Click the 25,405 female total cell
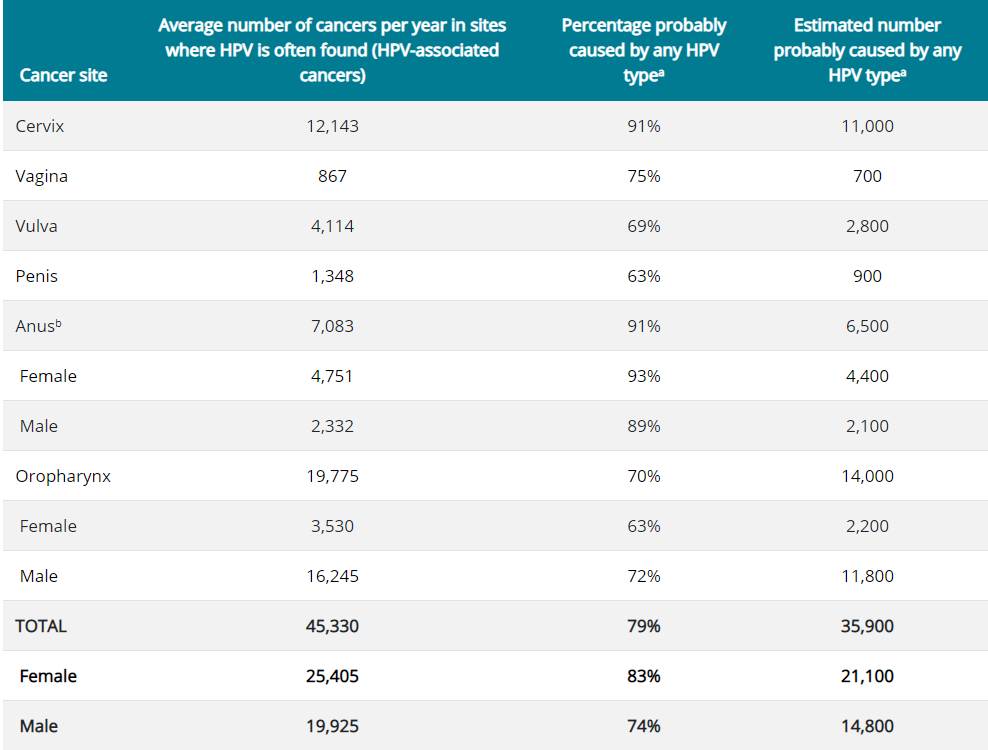 pyautogui.click(x=332, y=676)
